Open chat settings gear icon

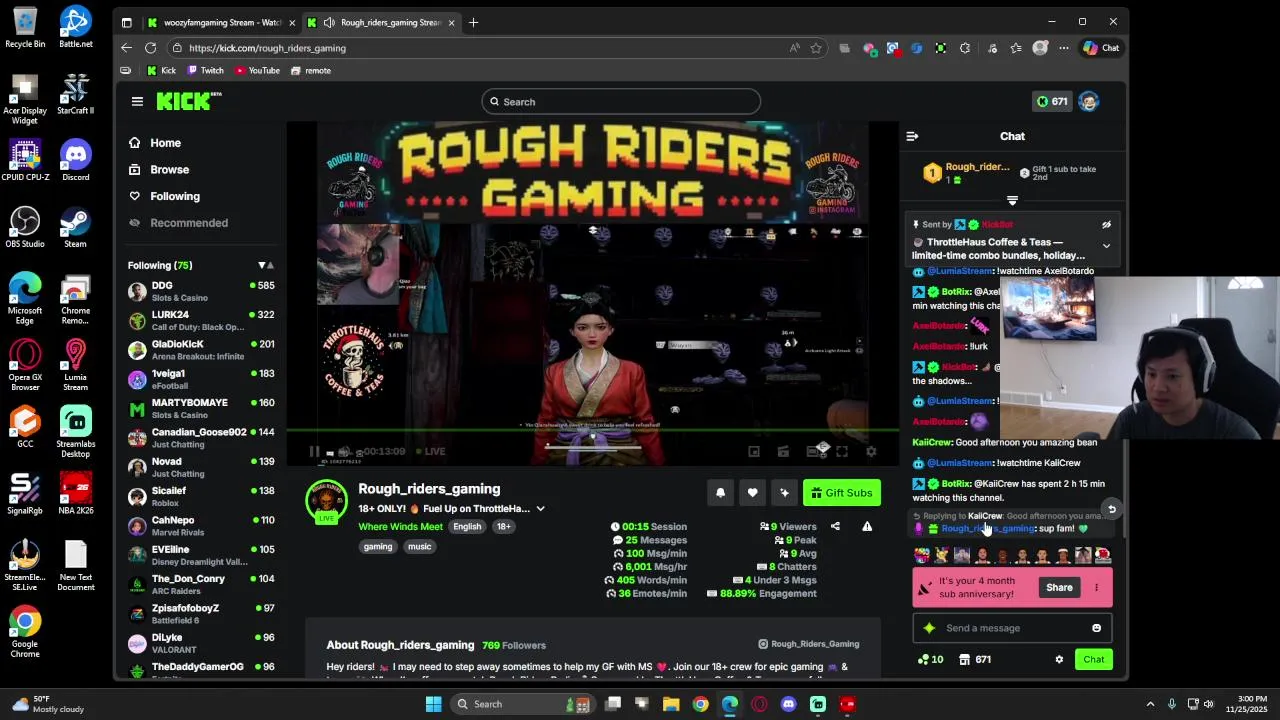pyautogui.click(x=1059, y=659)
